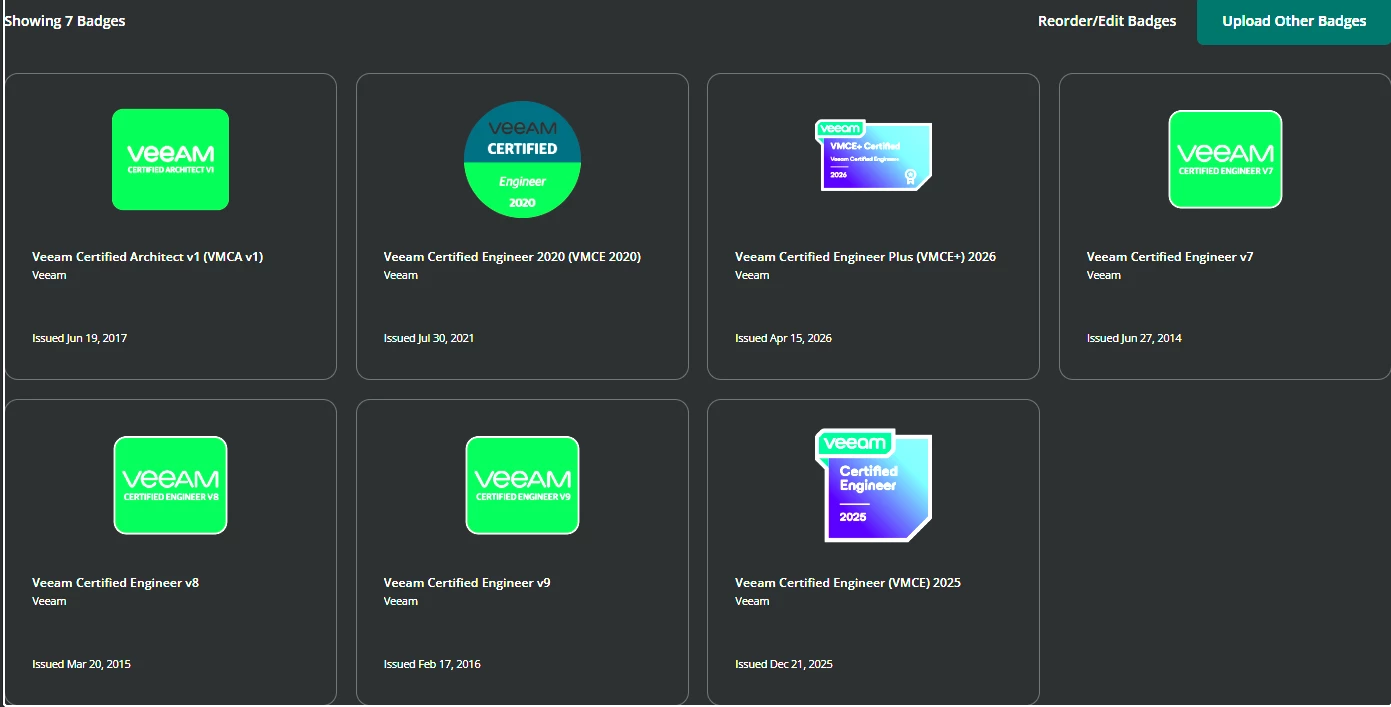The height and width of the screenshot is (707, 1391).
Task: Click Veeam issuer under Engineer v8 card
Action: pos(49,601)
